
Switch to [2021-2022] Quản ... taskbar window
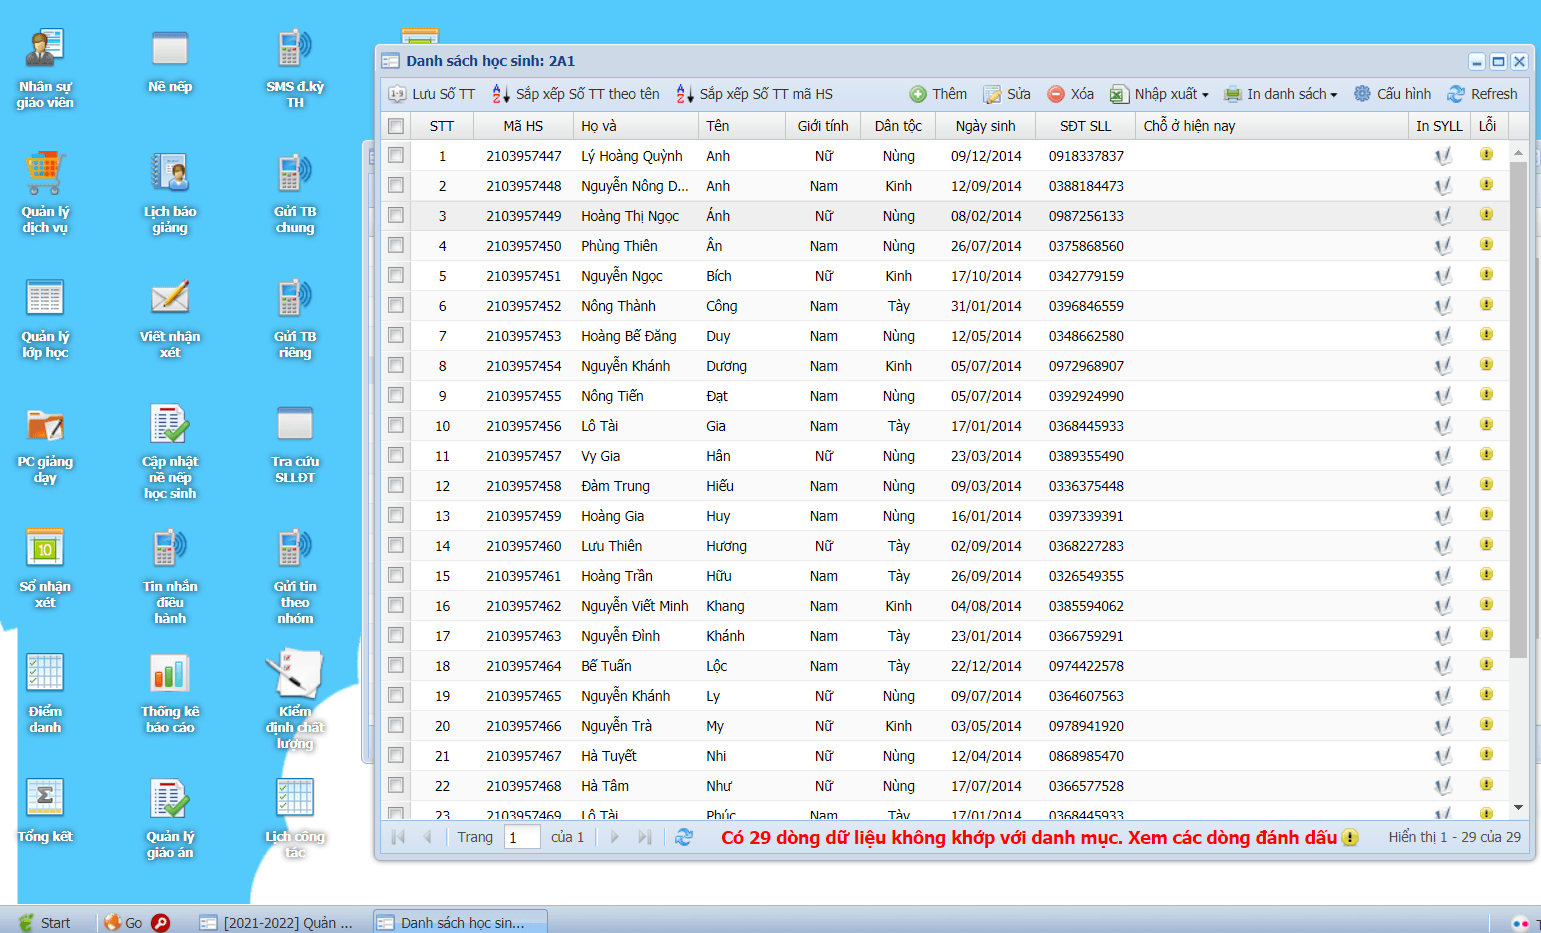click(x=277, y=922)
